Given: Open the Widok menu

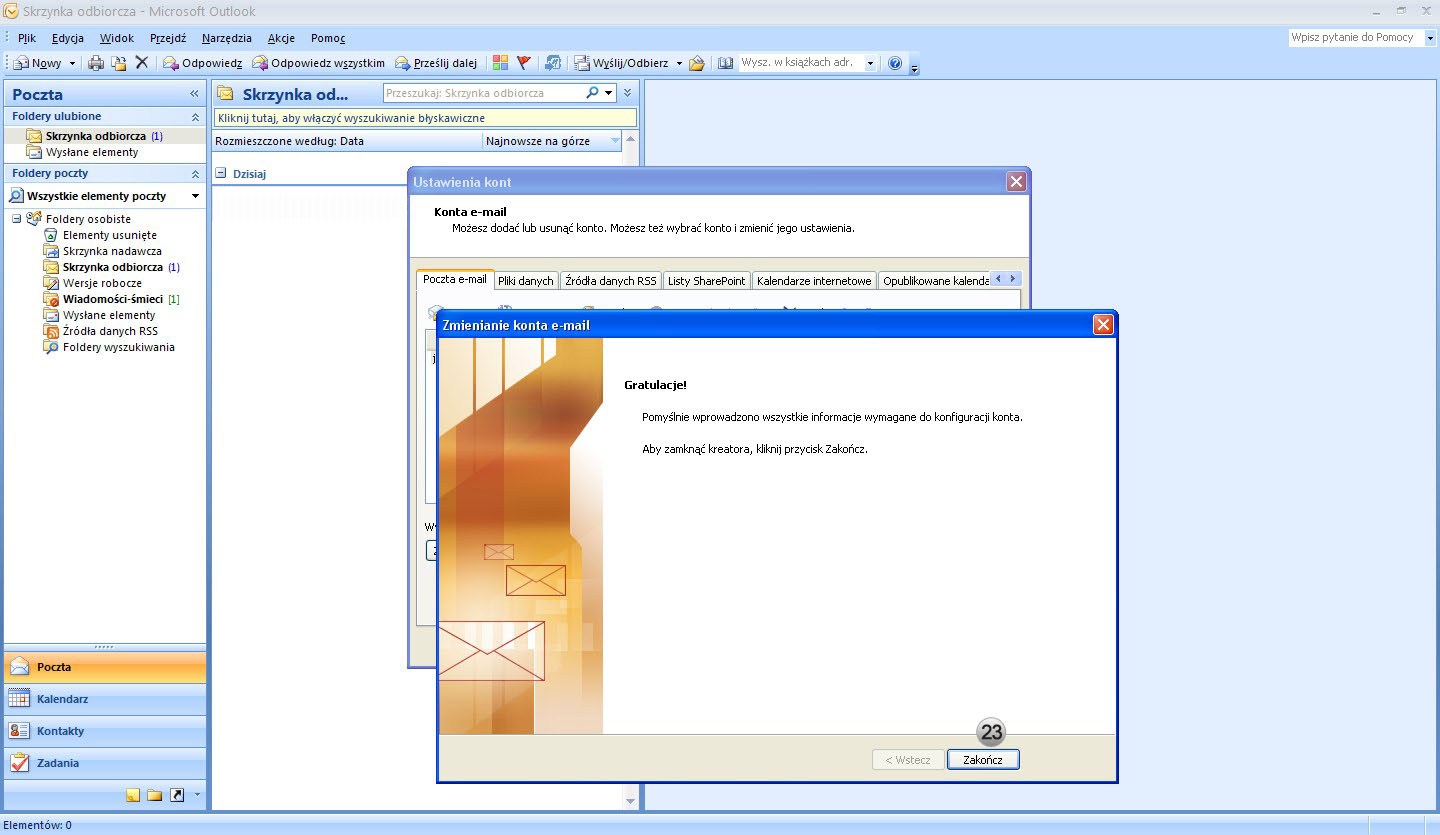Looking at the screenshot, I should tap(117, 38).
